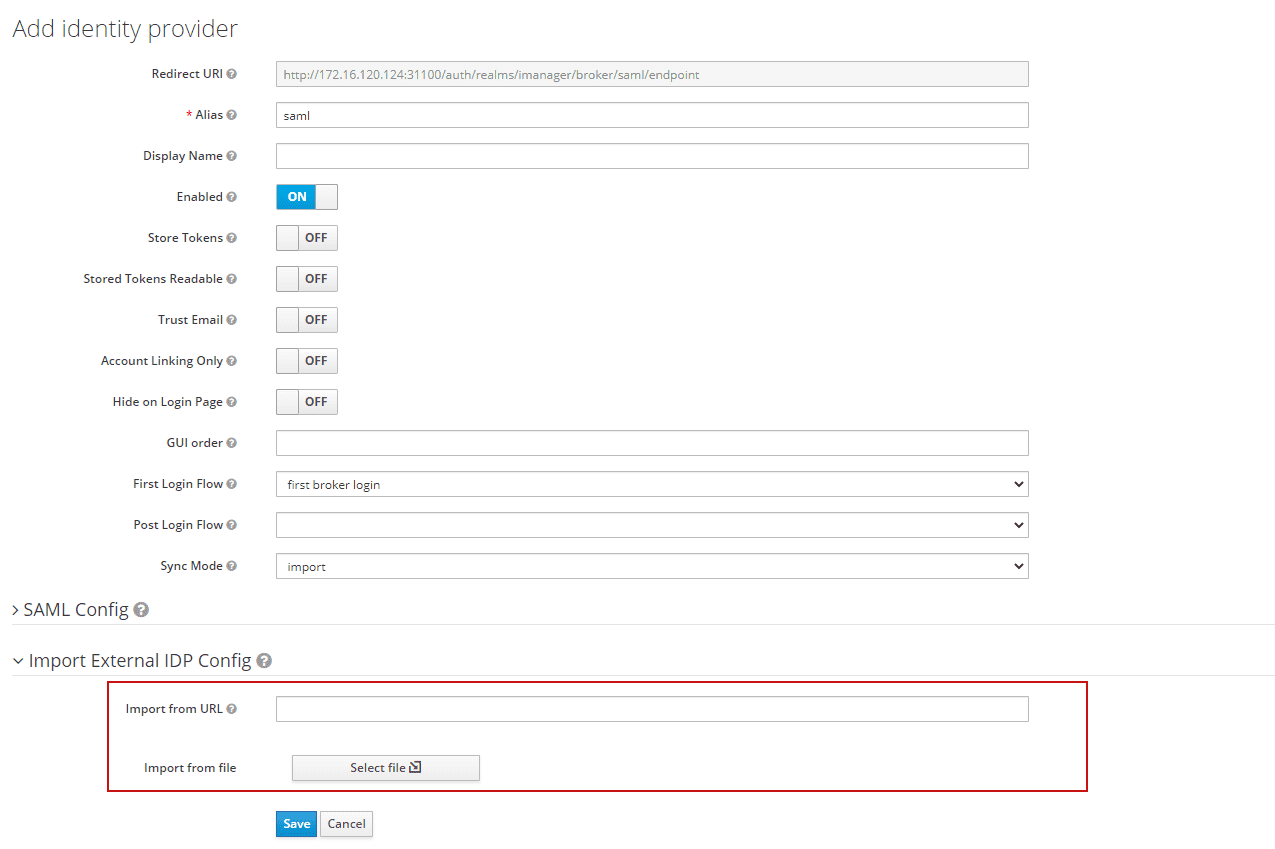Open the help icon beside Stored Tokens Readable
Viewport: 1275px width, 849px height.
[232, 279]
